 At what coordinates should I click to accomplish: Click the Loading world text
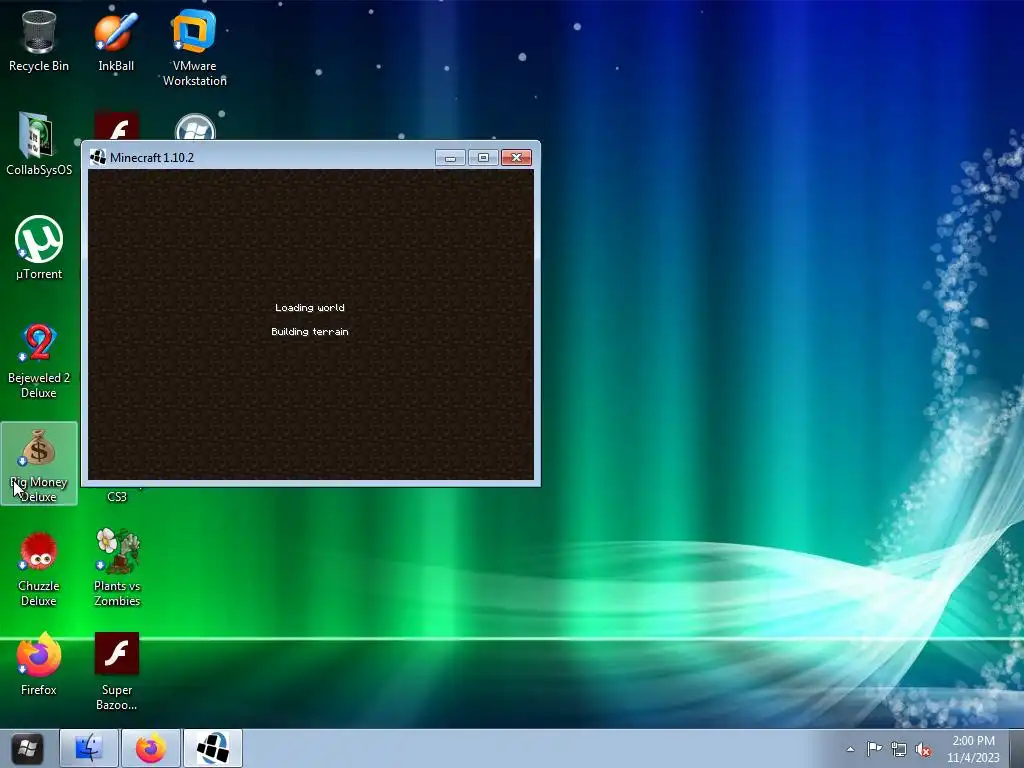310,308
